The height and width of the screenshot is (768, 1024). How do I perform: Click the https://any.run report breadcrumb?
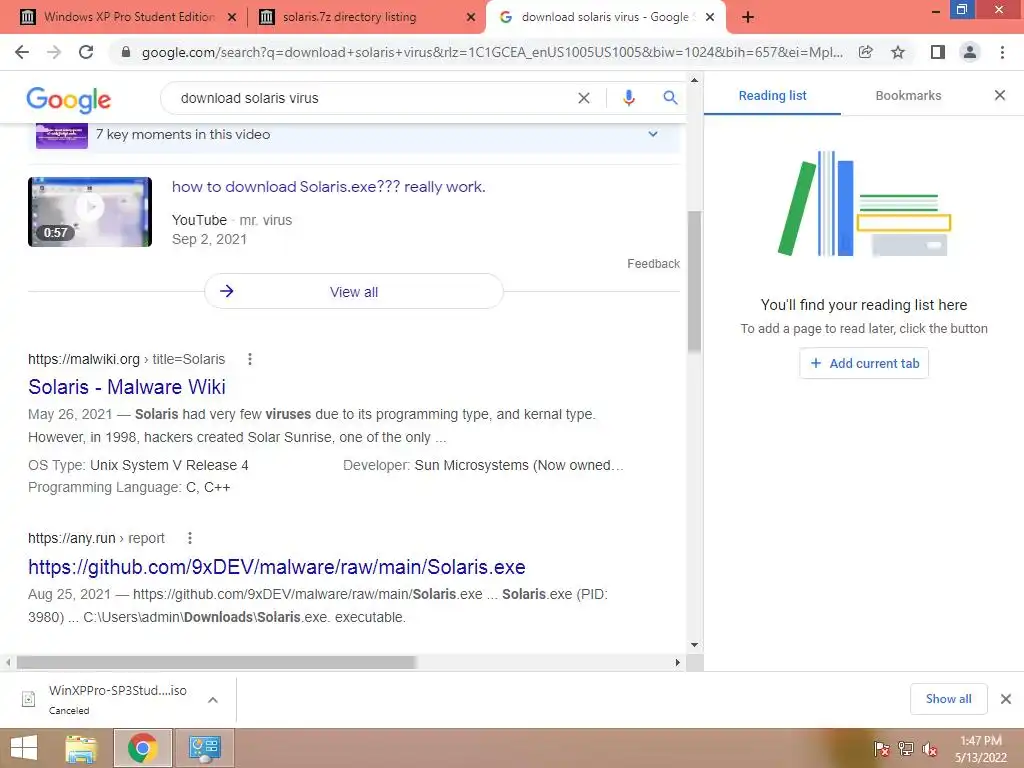(96, 538)
